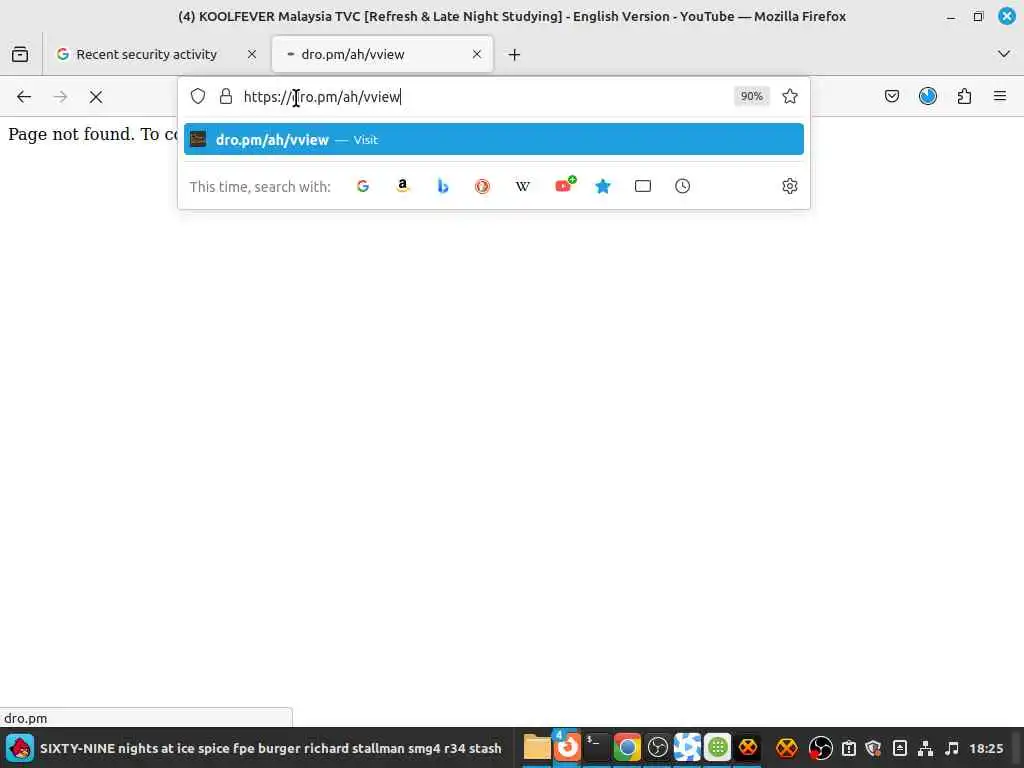The image size is (1024, 768).
Task: Open Firefox View icon left of tabs
Action: (x=20, y=54)
